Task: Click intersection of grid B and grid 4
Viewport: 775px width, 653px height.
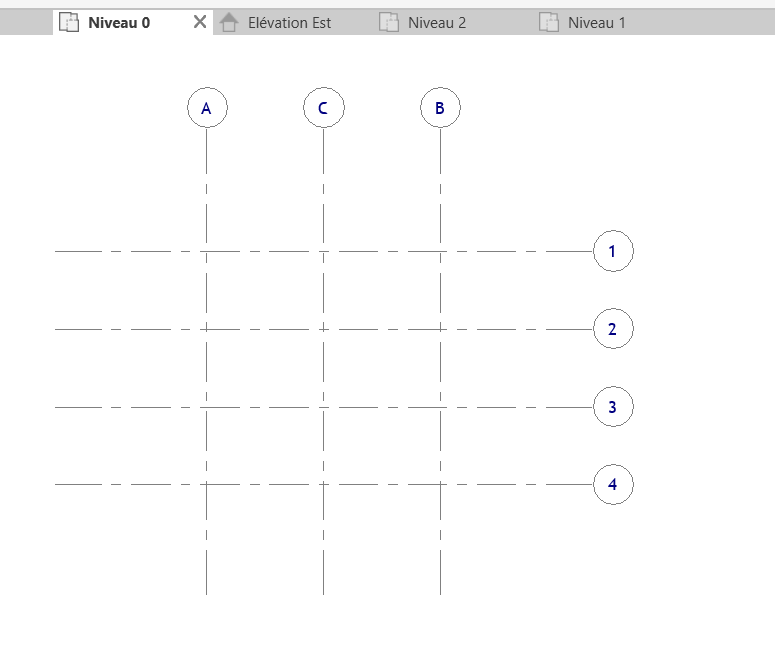Action: tap(440, 485)
